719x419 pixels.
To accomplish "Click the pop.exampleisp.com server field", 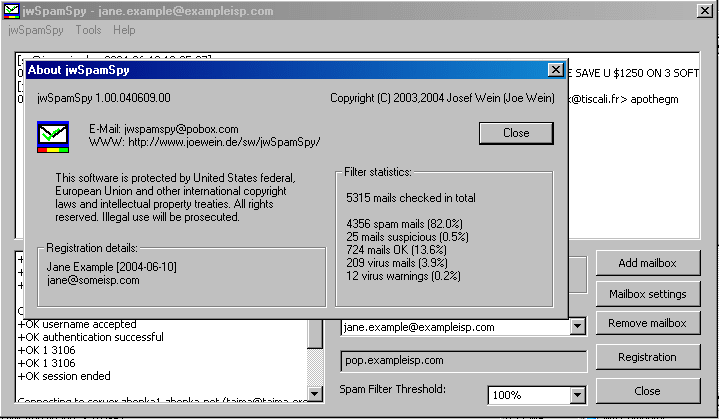I will [x=464, y=361].
